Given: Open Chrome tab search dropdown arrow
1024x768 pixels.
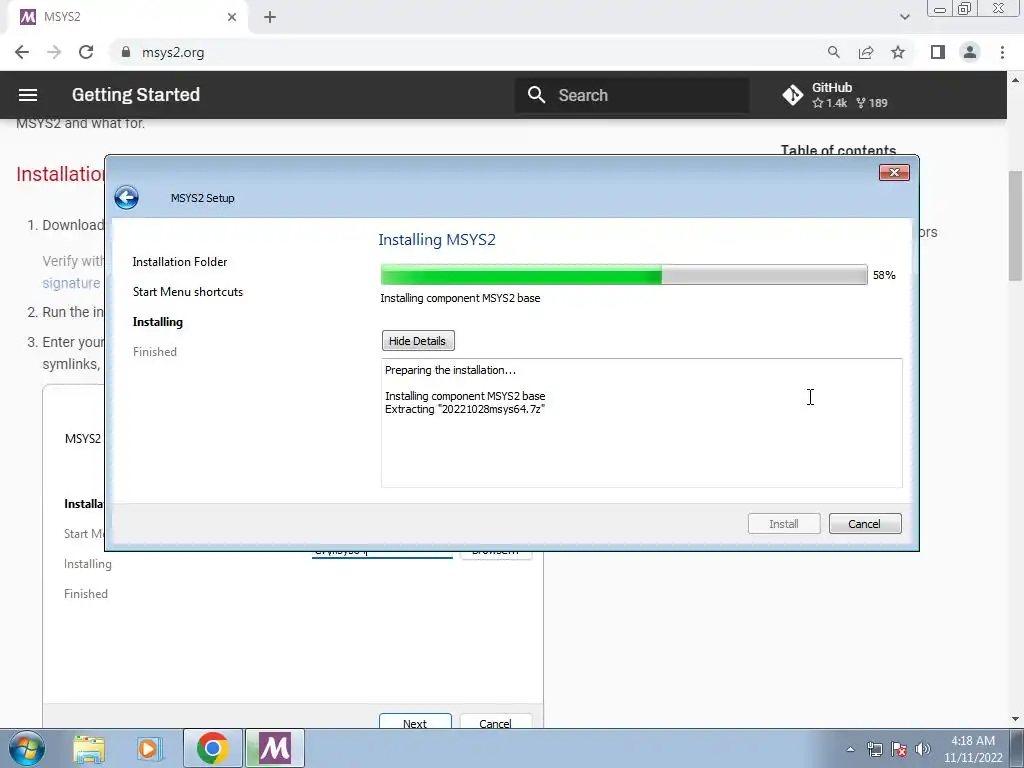Looking at the screenshot, I should tap(904, 17).
